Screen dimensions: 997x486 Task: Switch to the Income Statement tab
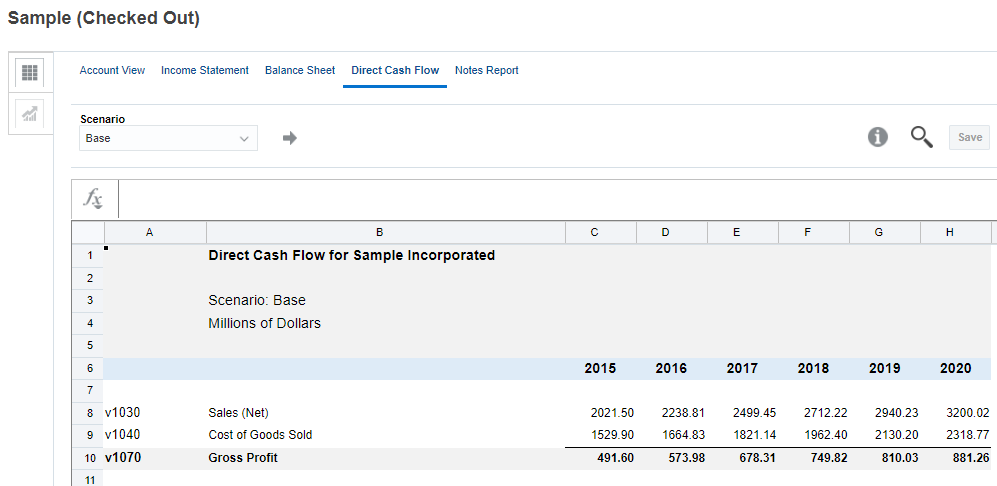(x=205, y=71)
